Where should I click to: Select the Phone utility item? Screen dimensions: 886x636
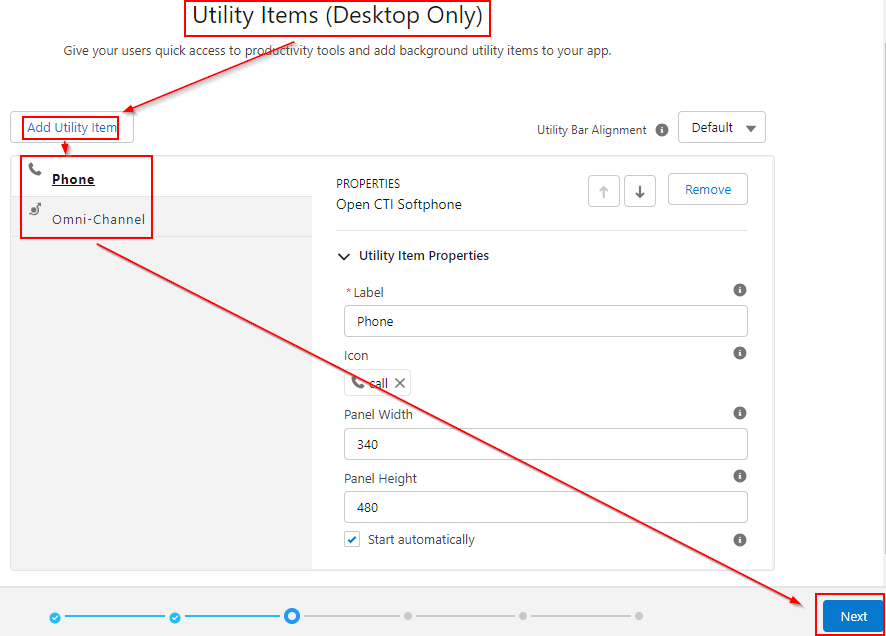[x=73, y=180]
